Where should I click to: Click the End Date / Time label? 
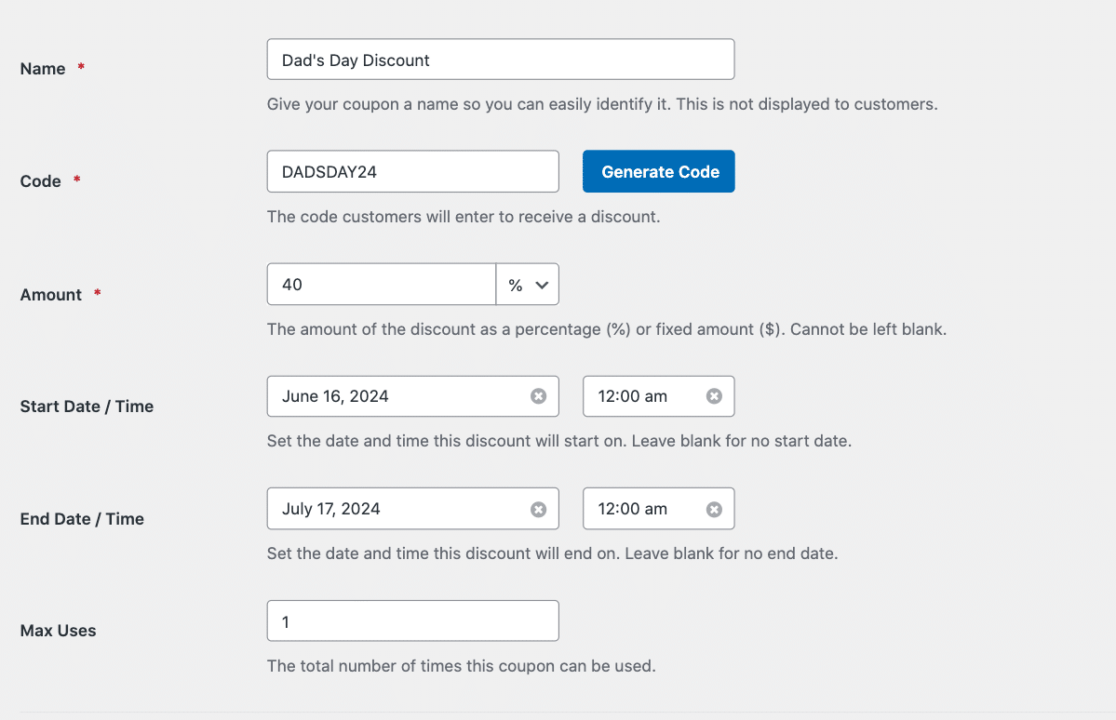[82, 519]
